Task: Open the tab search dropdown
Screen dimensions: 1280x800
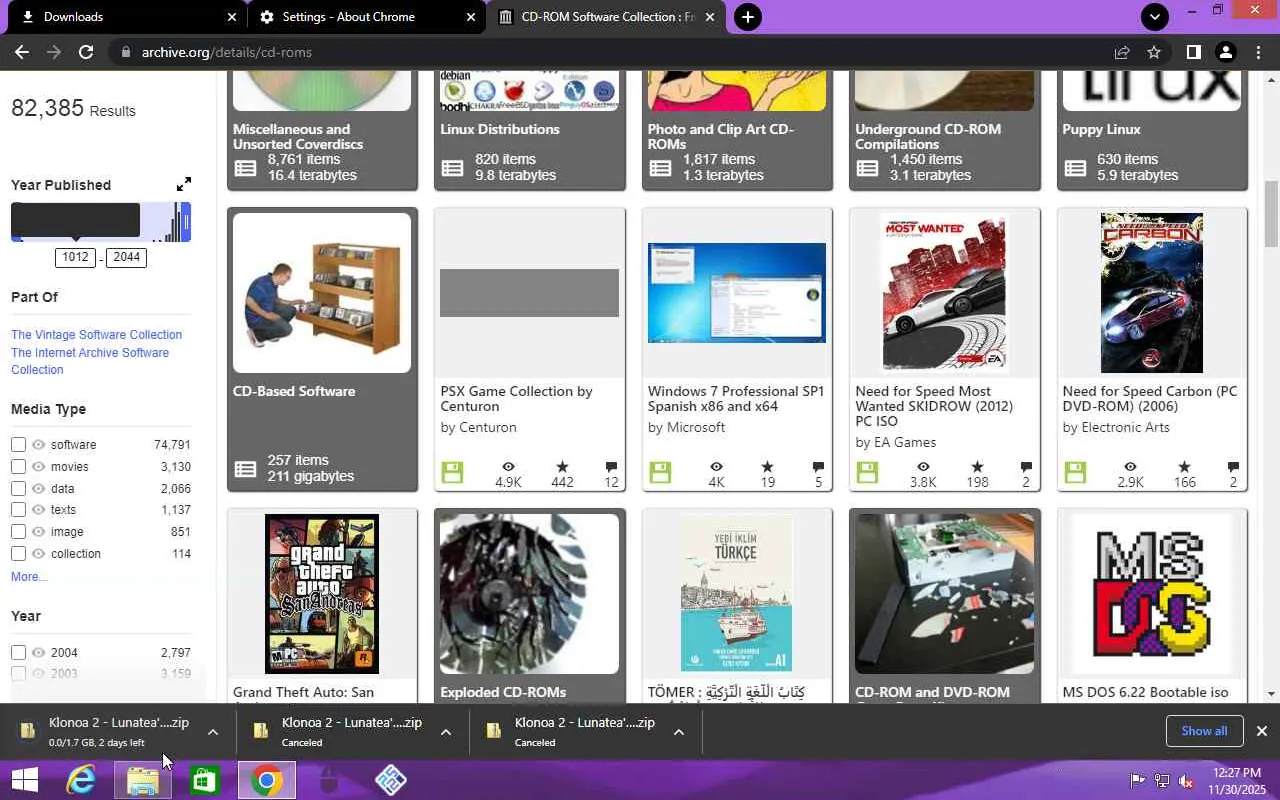Action: 1155,17
